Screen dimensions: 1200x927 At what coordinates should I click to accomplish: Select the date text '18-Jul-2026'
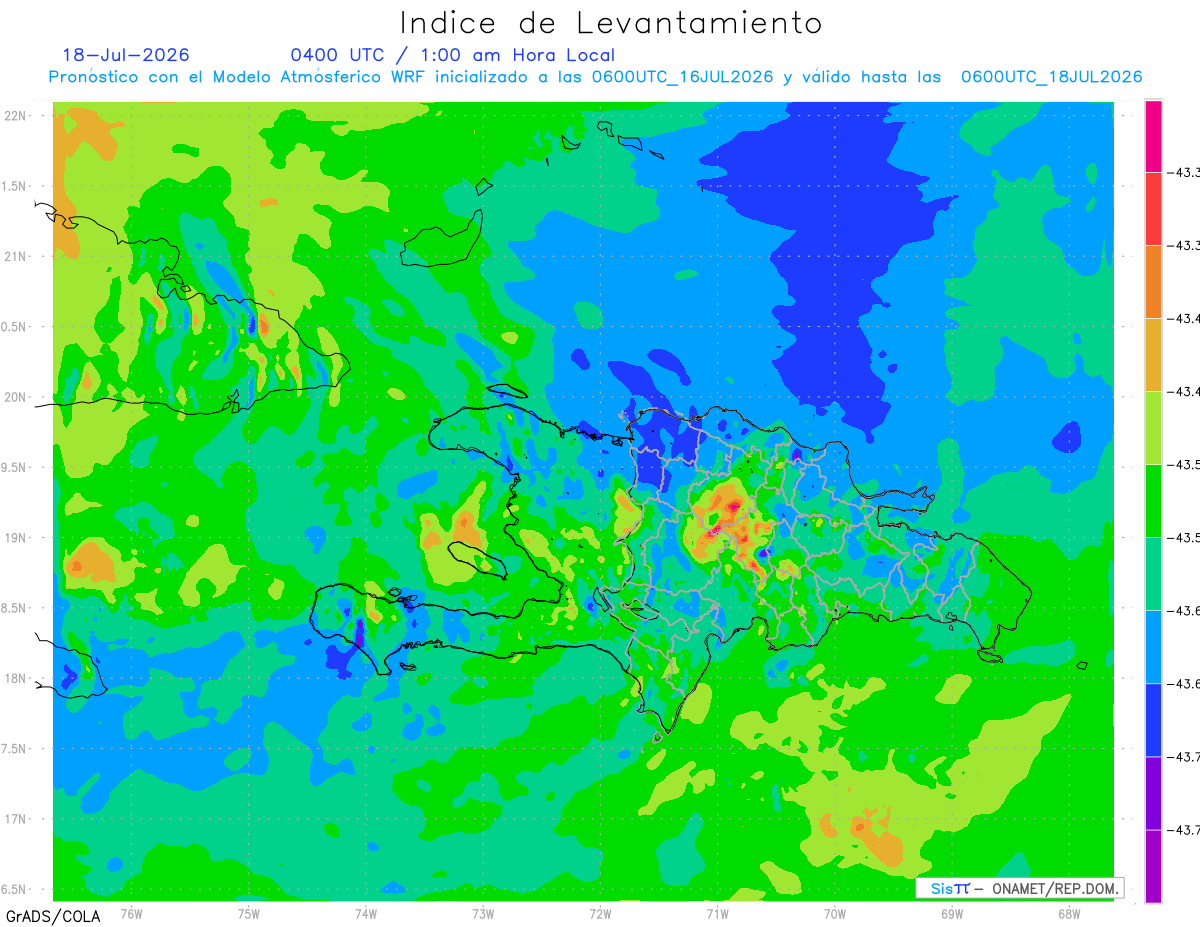click(126, 55)
